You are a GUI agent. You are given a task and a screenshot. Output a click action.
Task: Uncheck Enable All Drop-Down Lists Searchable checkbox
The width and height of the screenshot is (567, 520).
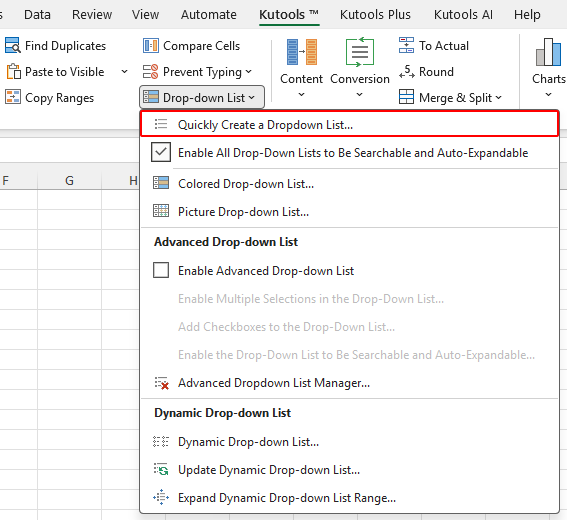tap(161, 152)
